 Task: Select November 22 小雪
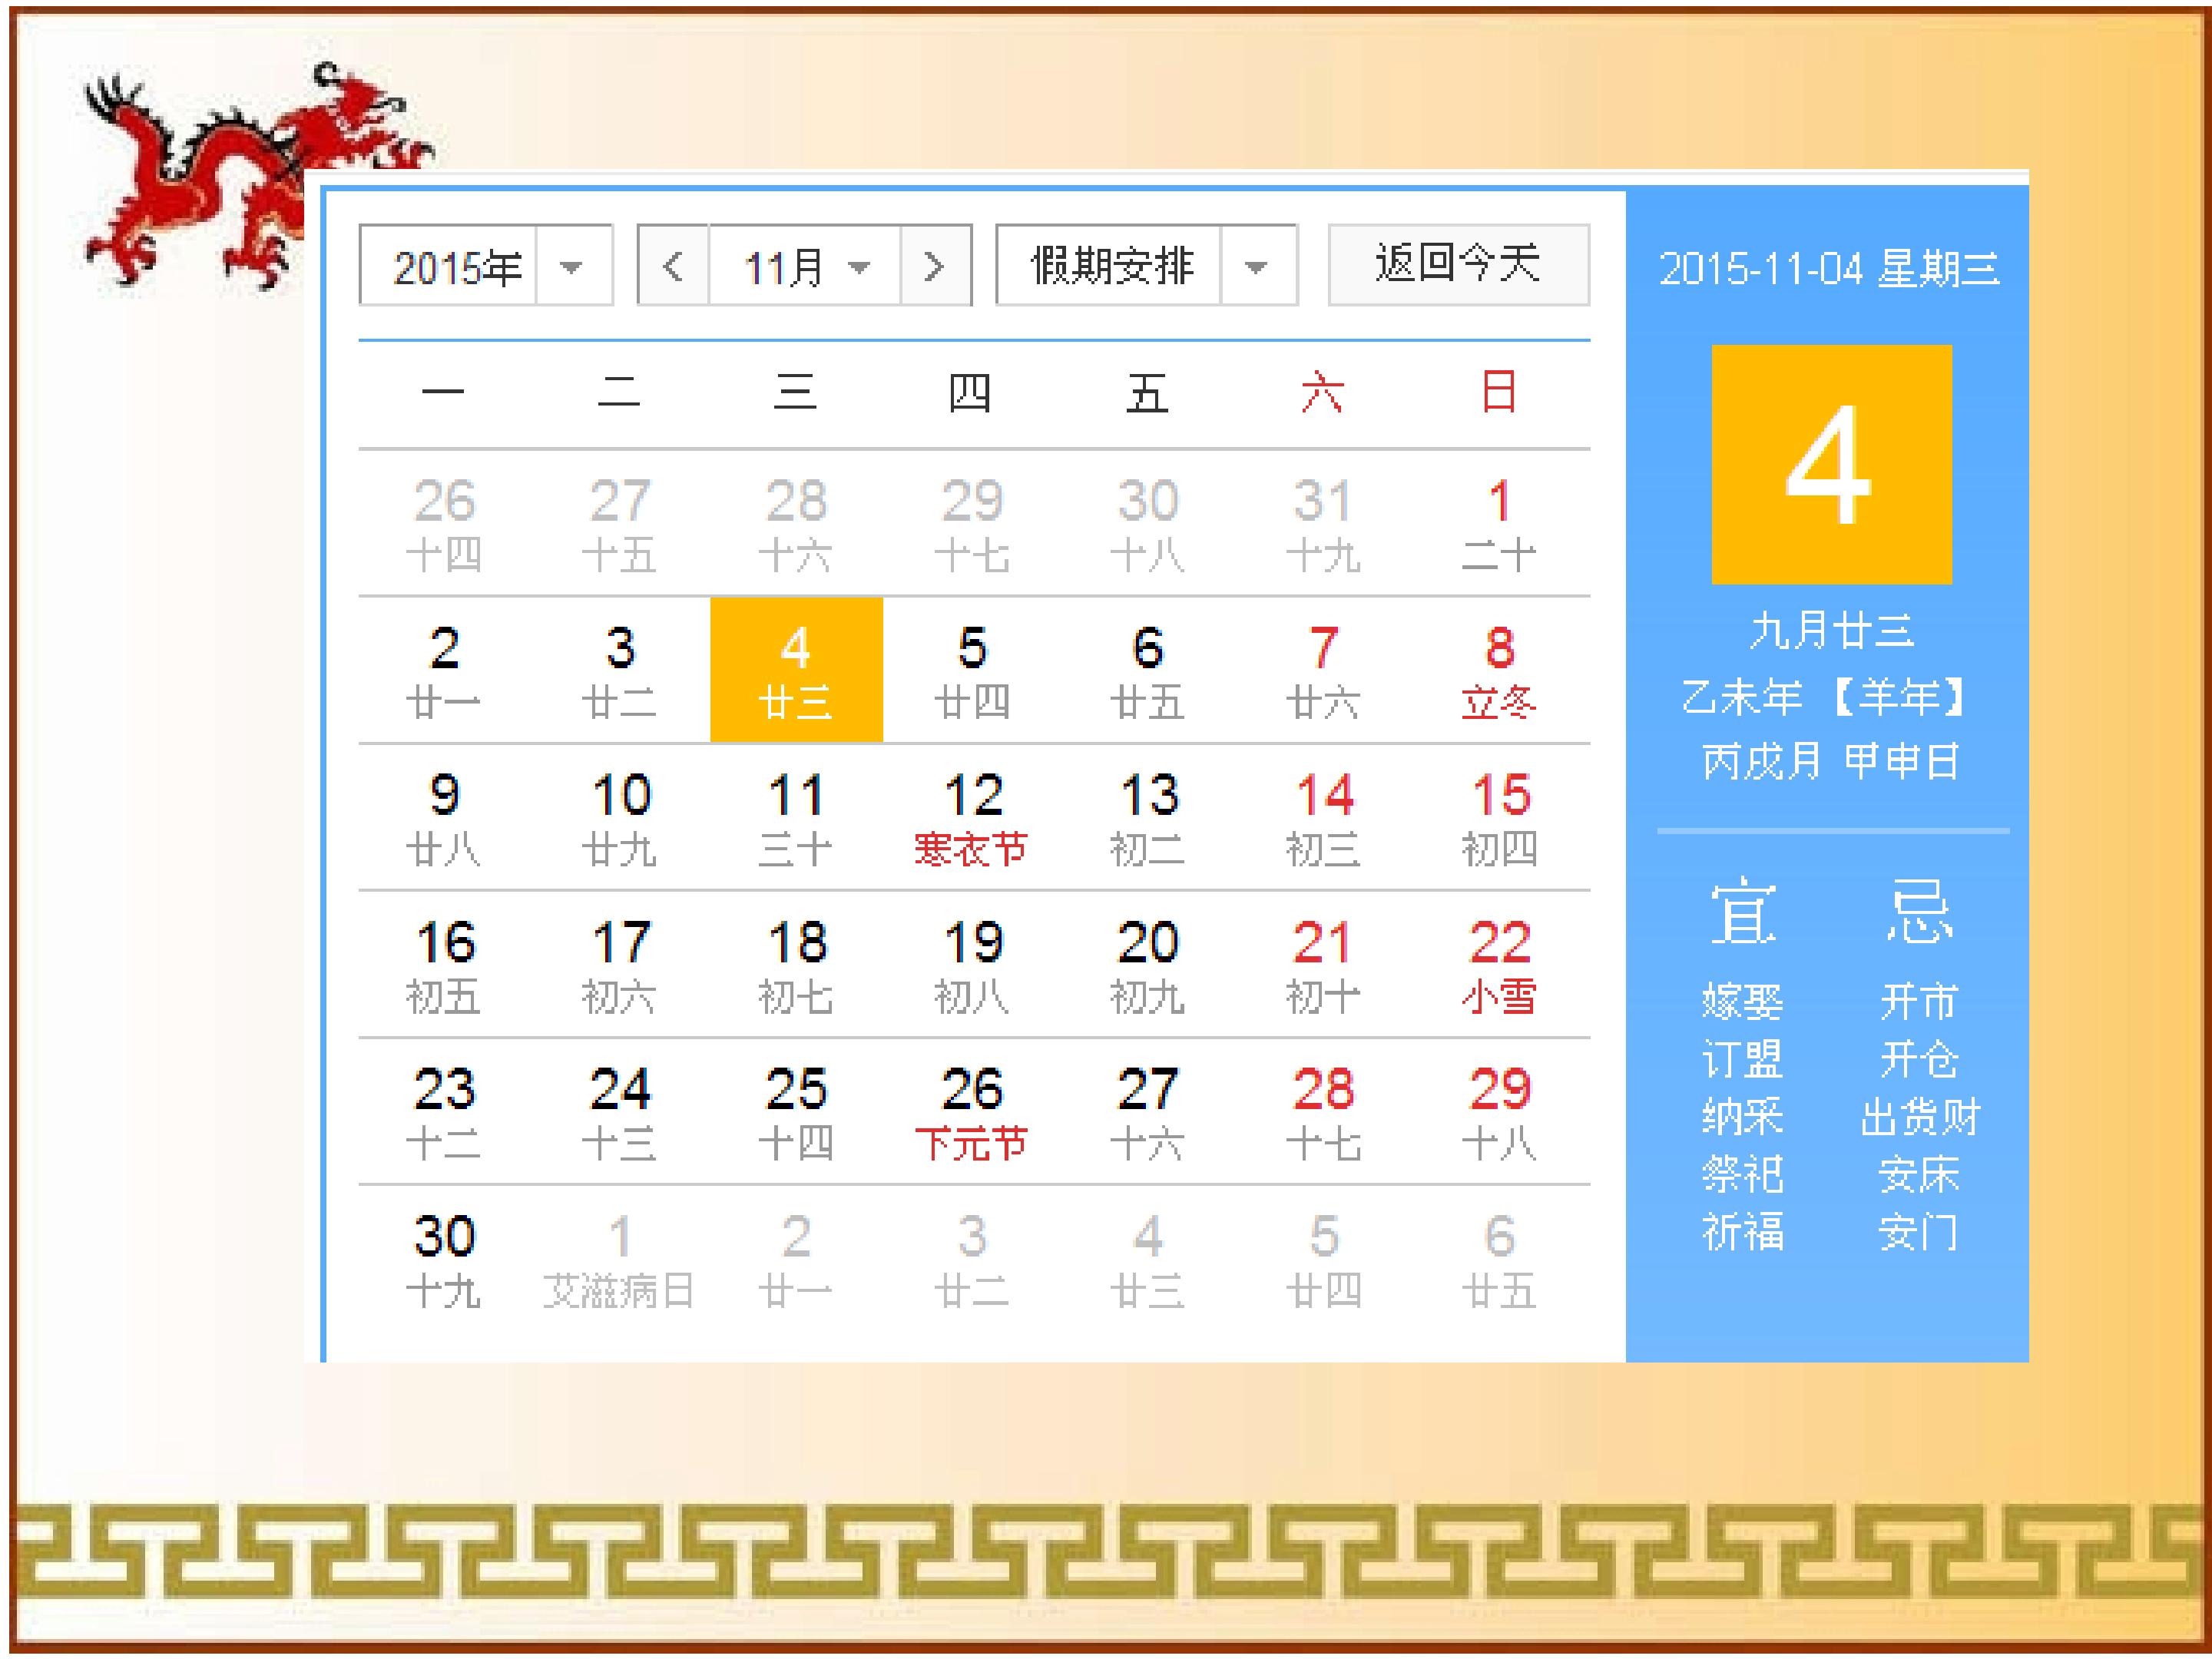pos(1499,964)
